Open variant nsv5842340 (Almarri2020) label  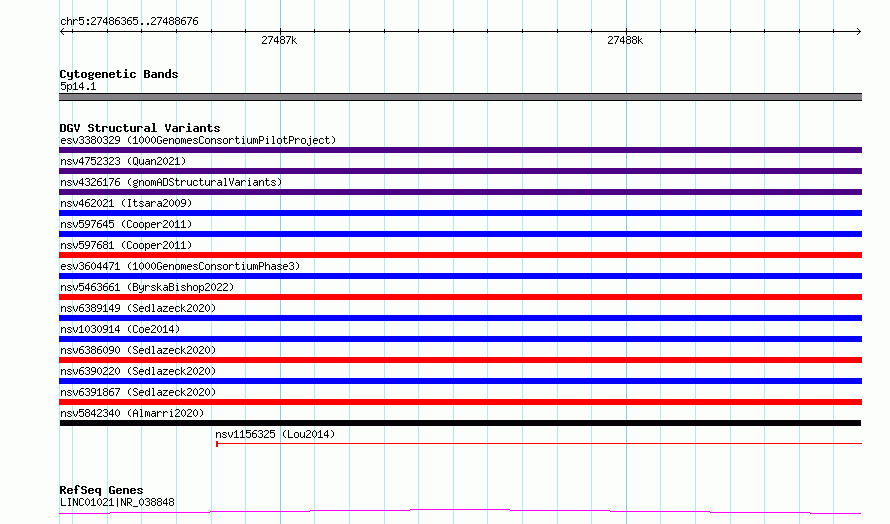132,413
